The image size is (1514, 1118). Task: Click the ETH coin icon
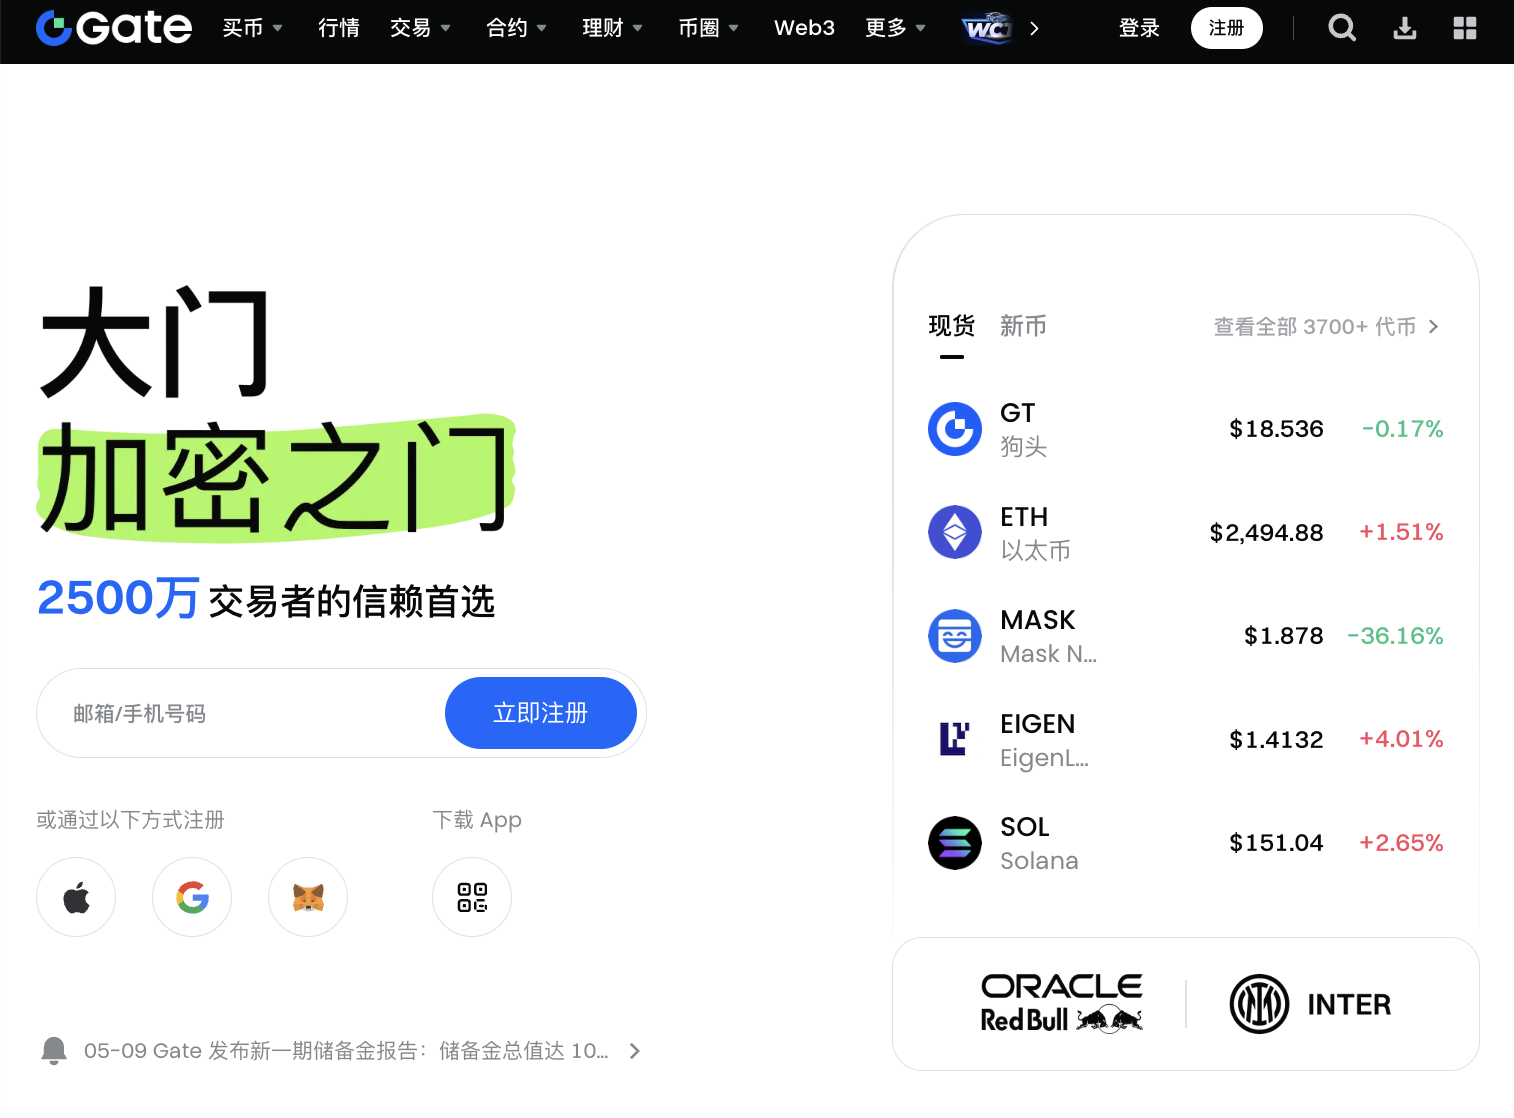tap(955, 532)
